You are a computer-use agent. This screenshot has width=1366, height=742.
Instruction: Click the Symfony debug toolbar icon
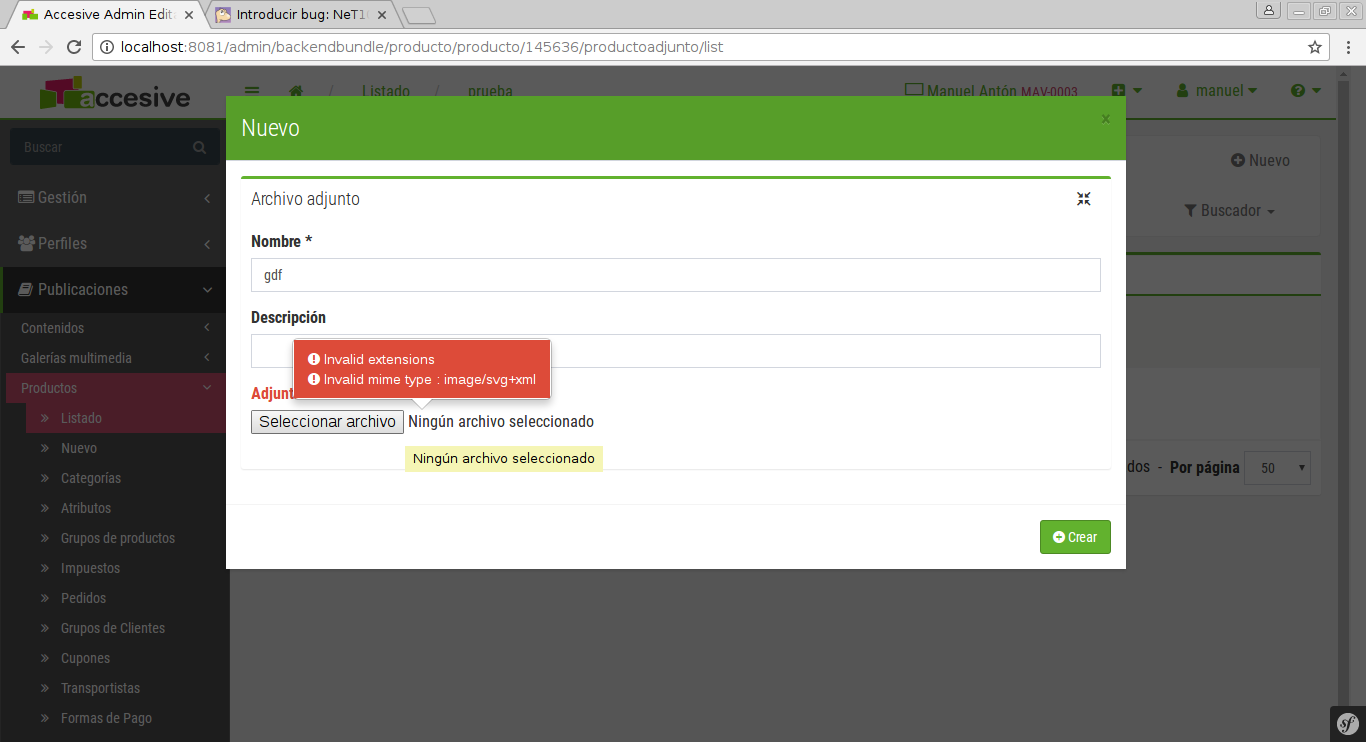click(1347, 722)
